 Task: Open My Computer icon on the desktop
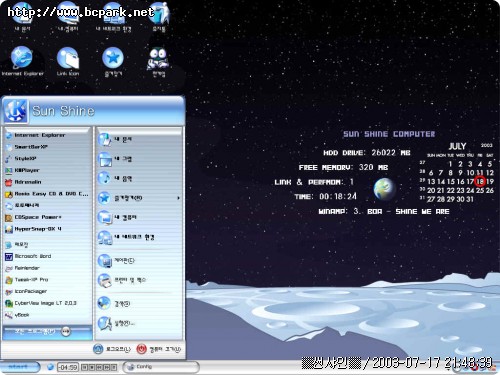[68, 17]
